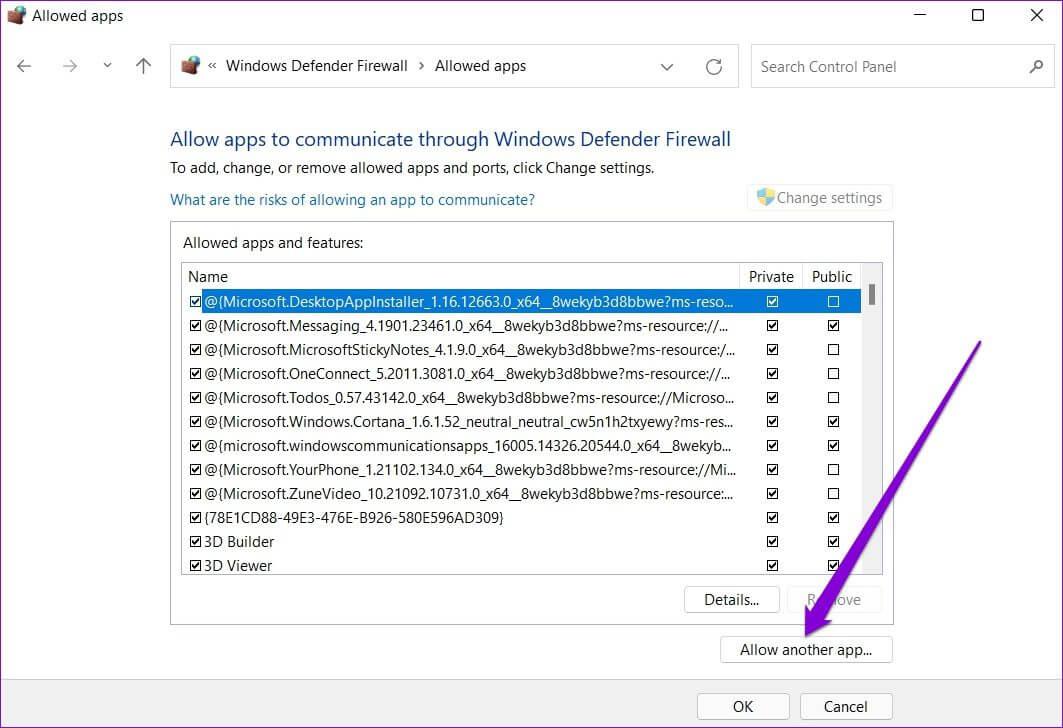Disable Public for Microsoft.Windows.Cortana
This screenshot has width=1063, height=728.
pos(833,422)
